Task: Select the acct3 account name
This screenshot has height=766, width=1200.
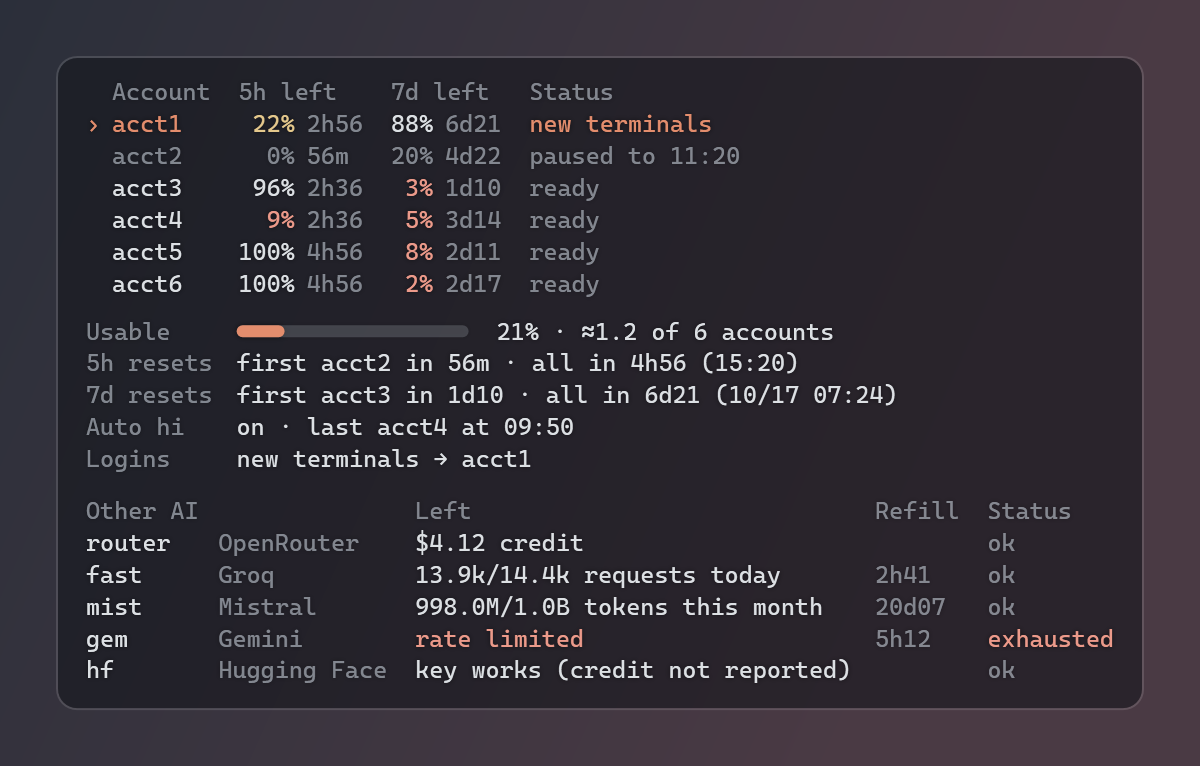Action: coord(147,189)
